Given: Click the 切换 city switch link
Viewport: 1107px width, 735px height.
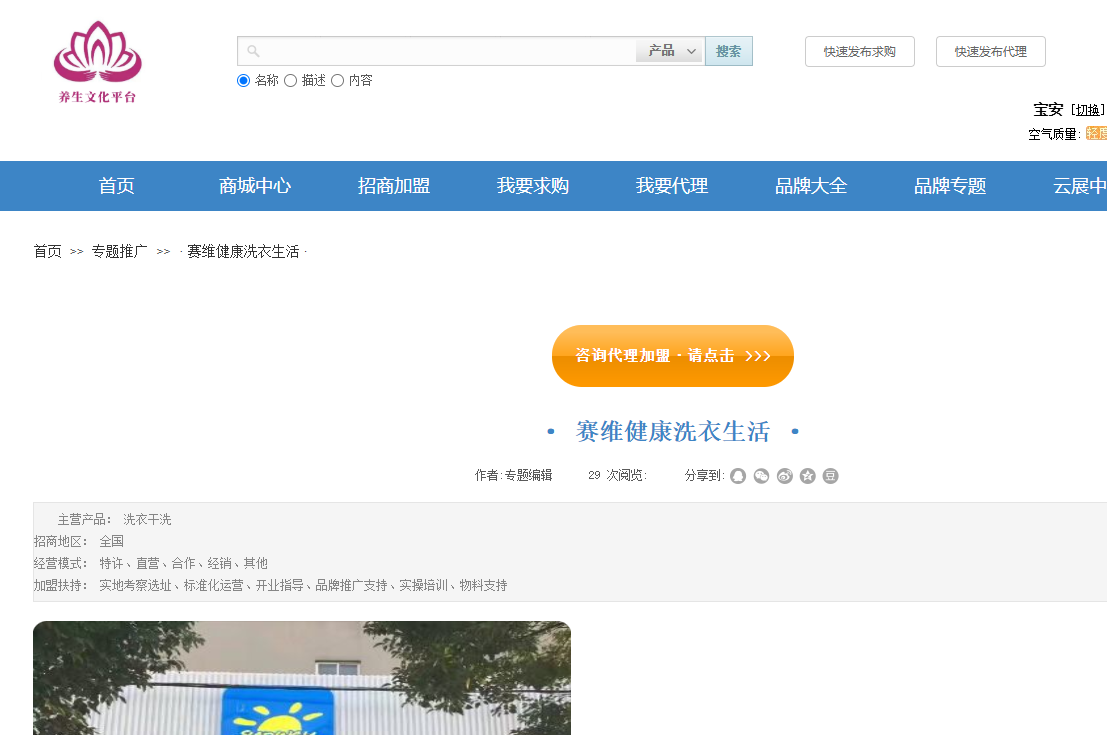Looking at the screenshot, I should click(x=1088, y=110).
